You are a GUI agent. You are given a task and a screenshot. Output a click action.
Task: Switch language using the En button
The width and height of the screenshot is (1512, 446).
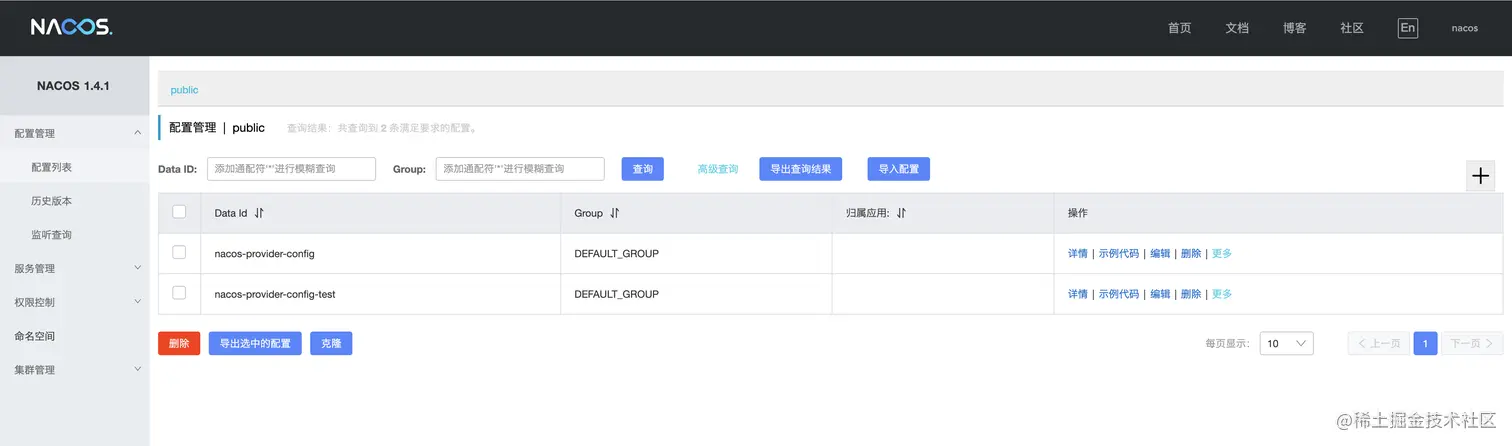pyautogui.click(x=1407, y=28)
